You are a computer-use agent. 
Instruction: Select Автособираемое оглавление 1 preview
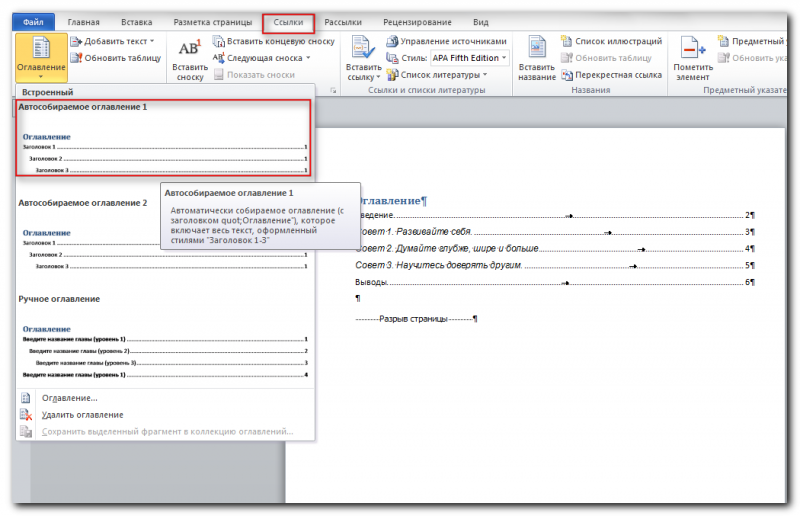163,138
